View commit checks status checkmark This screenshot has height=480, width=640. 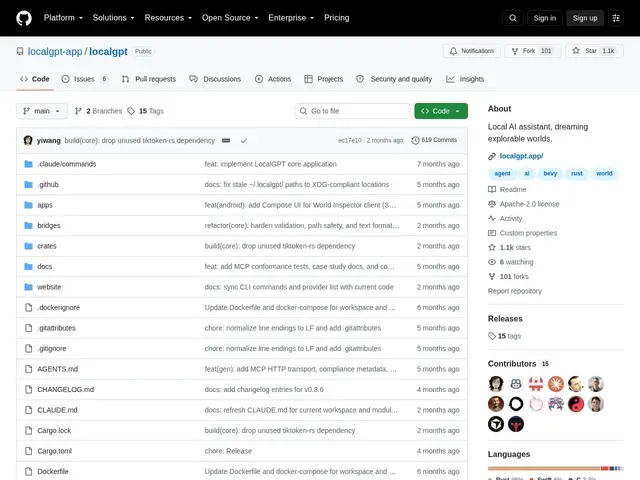(x=244, y=140)
